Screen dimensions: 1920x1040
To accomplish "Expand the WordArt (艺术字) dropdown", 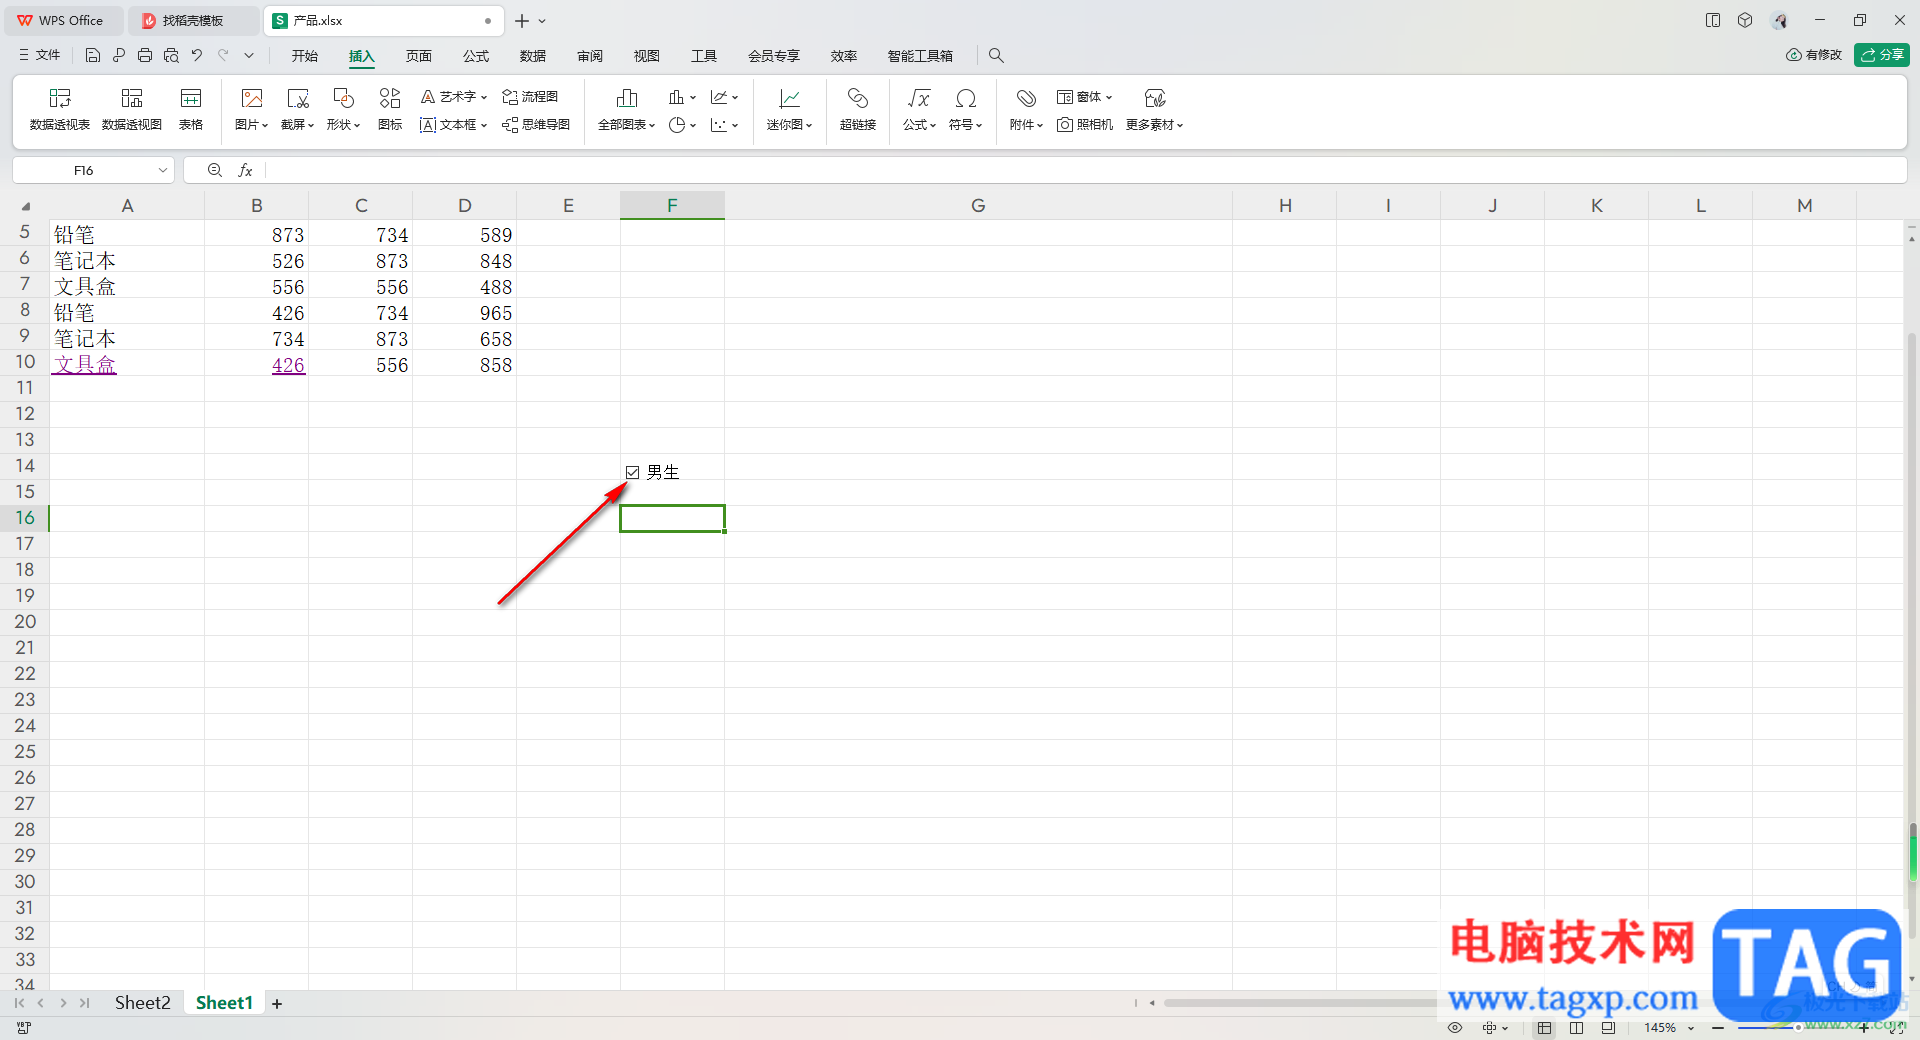I will (484, 97).
